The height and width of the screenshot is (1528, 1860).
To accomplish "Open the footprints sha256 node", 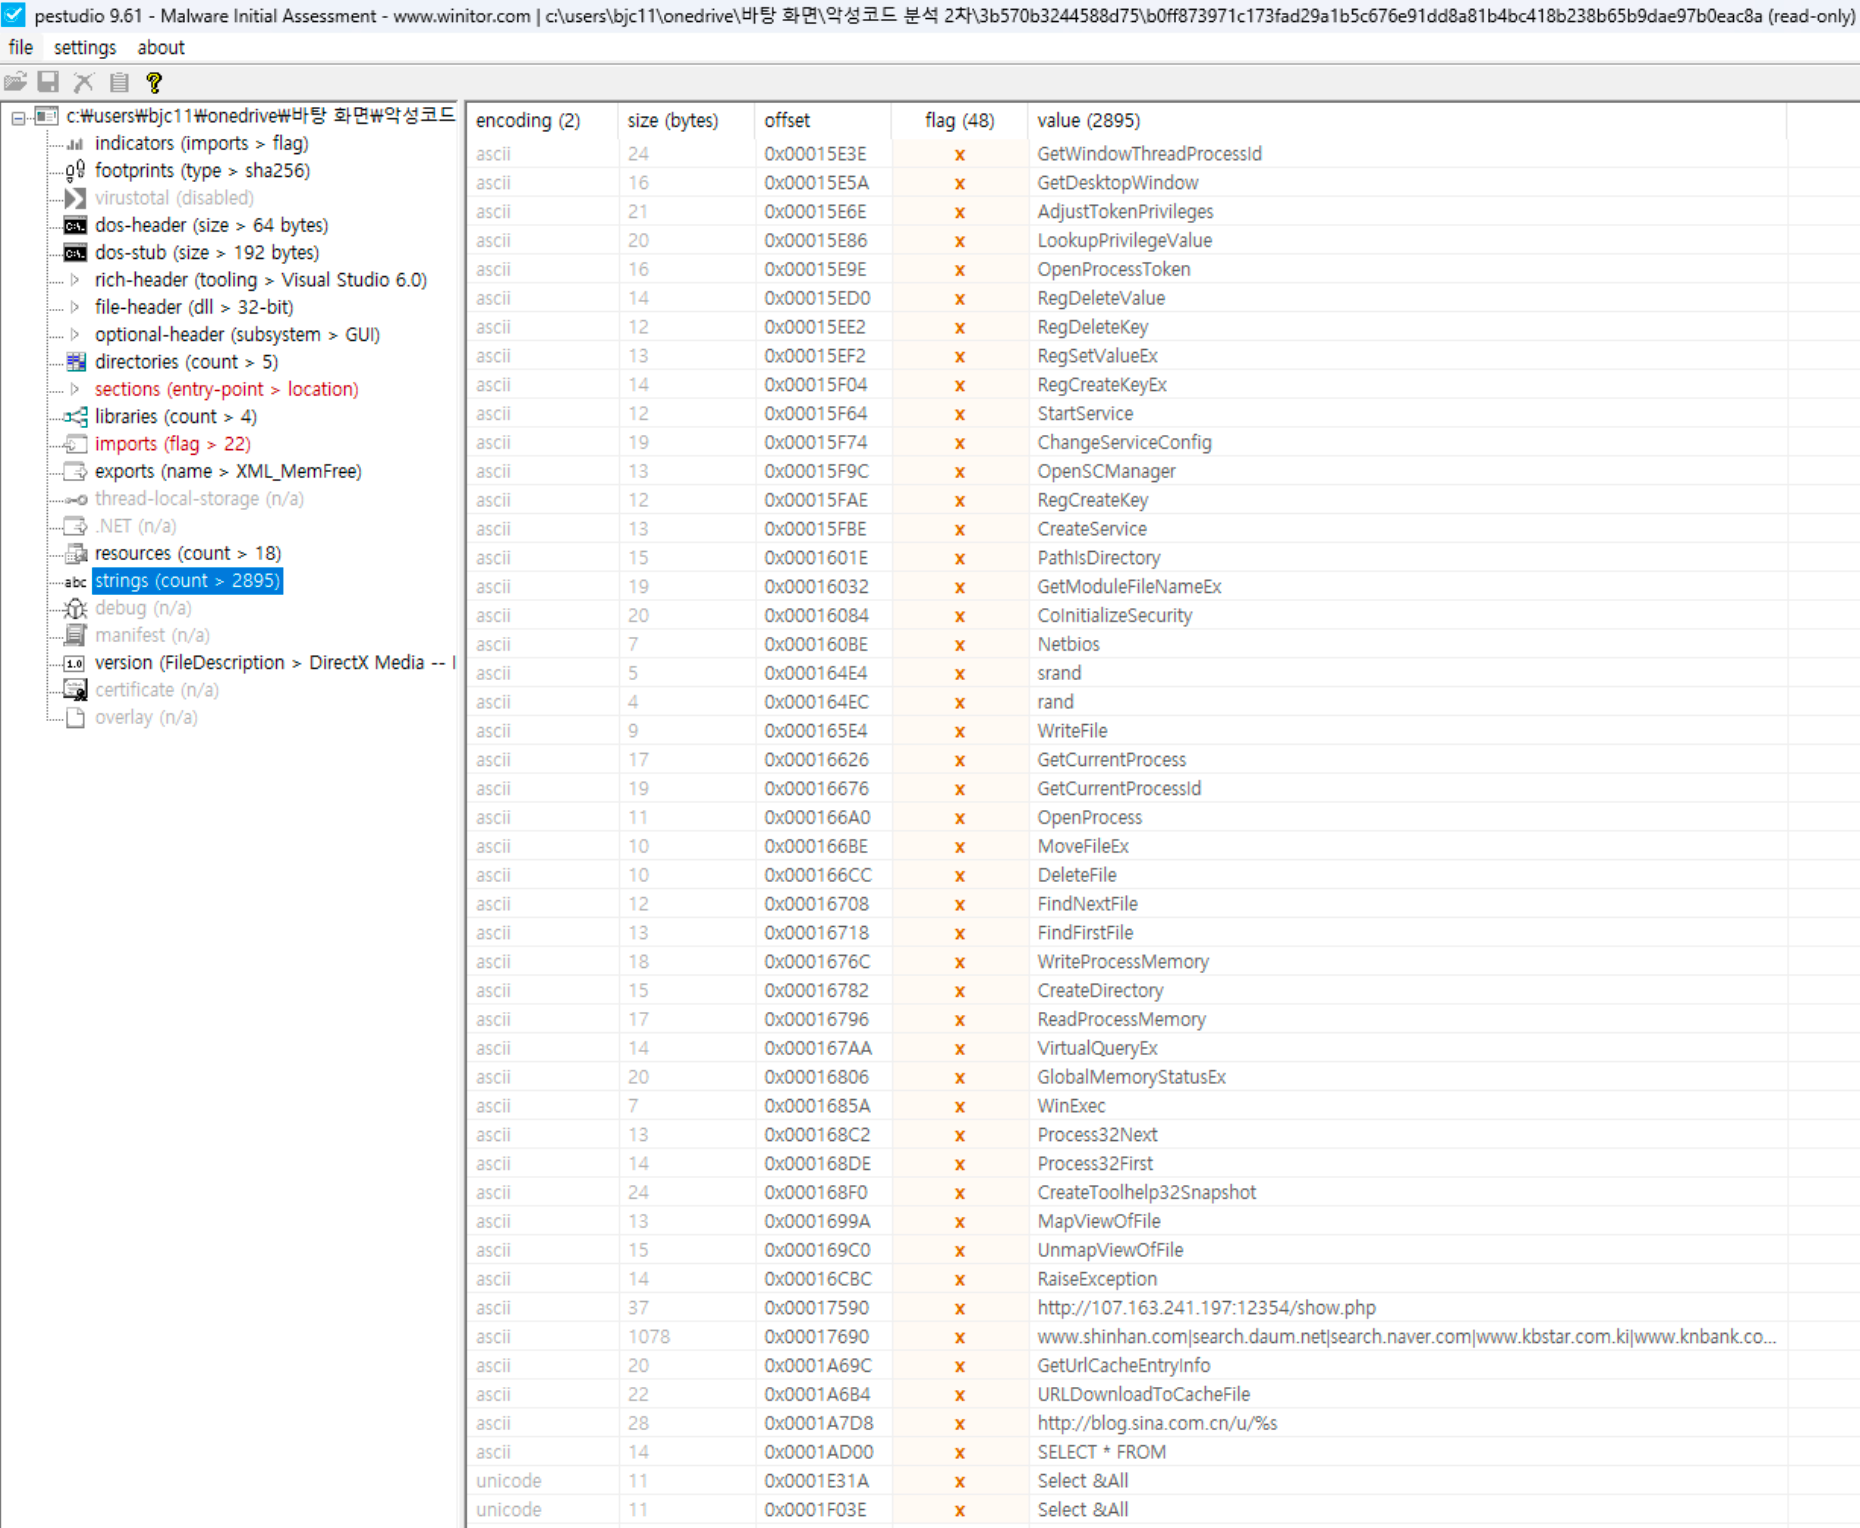I will (x=201, y=170).
